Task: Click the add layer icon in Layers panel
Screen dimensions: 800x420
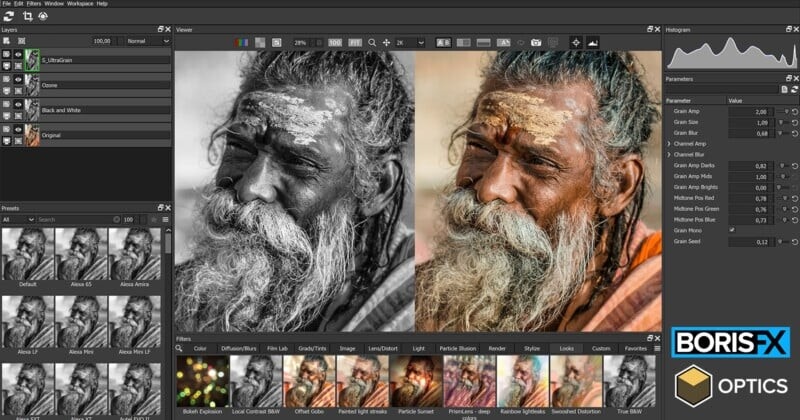Action: [7, 41]
